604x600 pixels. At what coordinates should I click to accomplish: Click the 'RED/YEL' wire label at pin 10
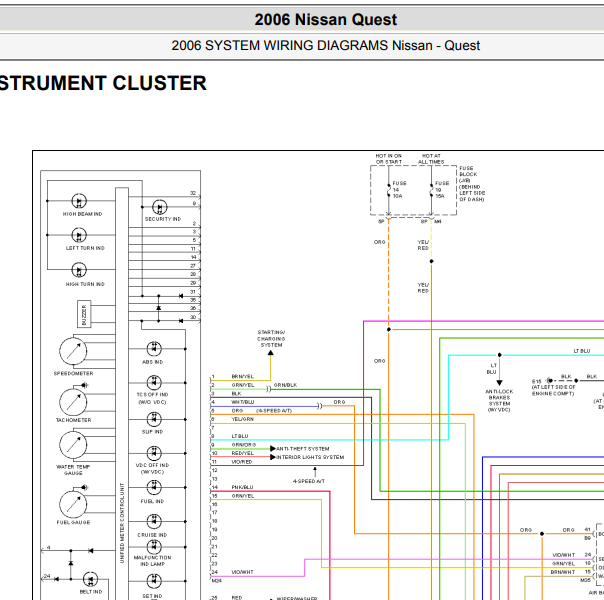pos(243,453)
